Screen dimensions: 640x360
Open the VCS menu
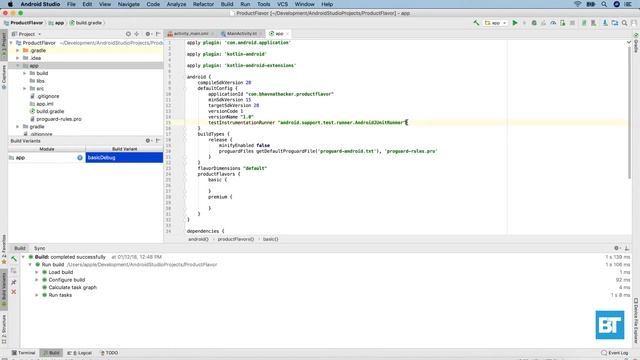coord(282,4)
